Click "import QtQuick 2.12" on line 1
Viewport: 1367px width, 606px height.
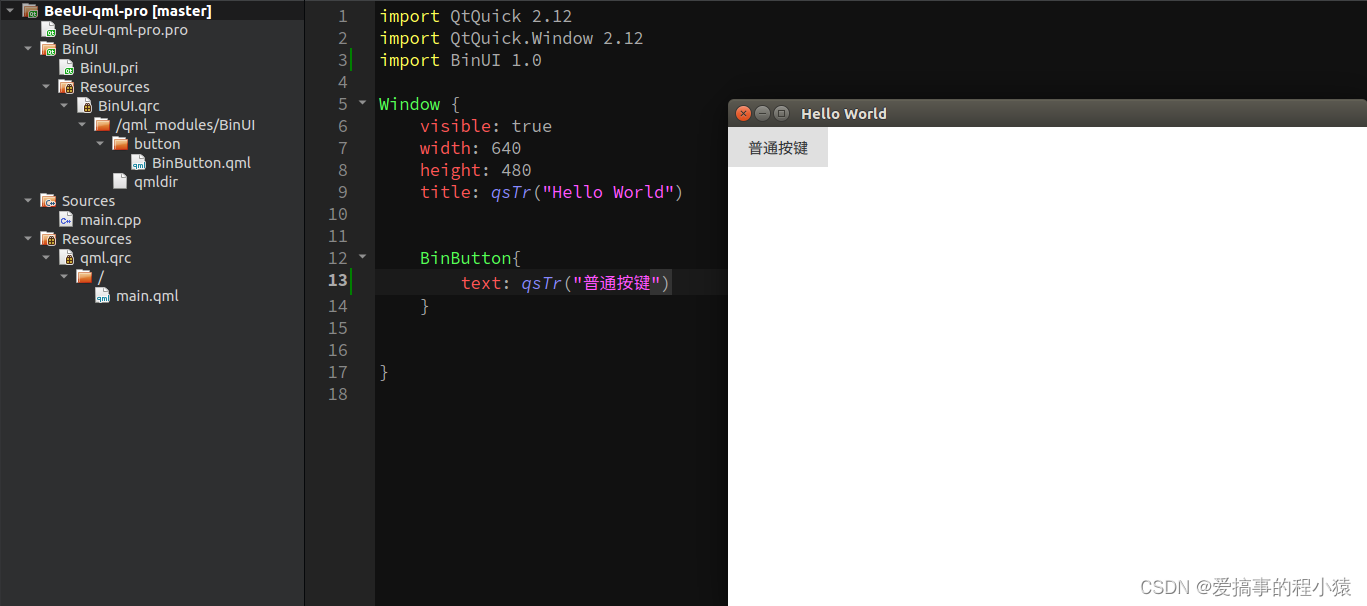[476, 16]
